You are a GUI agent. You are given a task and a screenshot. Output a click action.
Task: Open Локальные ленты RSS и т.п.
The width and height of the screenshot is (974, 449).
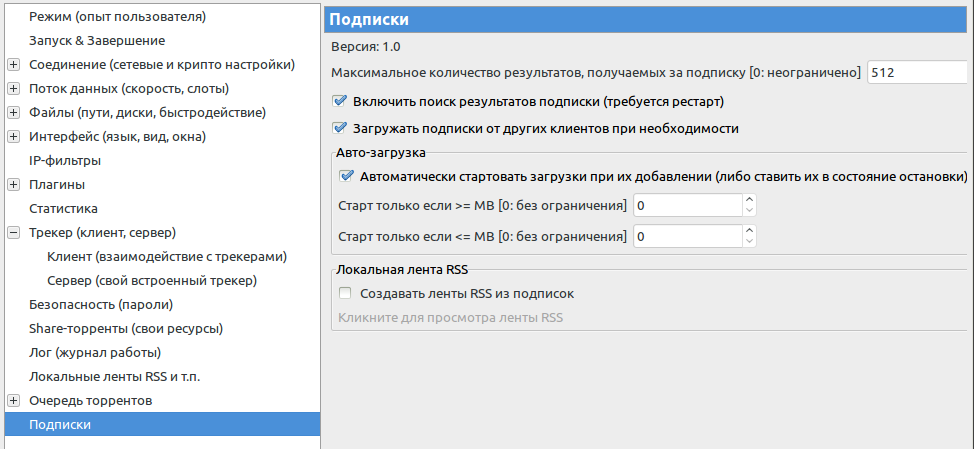114,377
